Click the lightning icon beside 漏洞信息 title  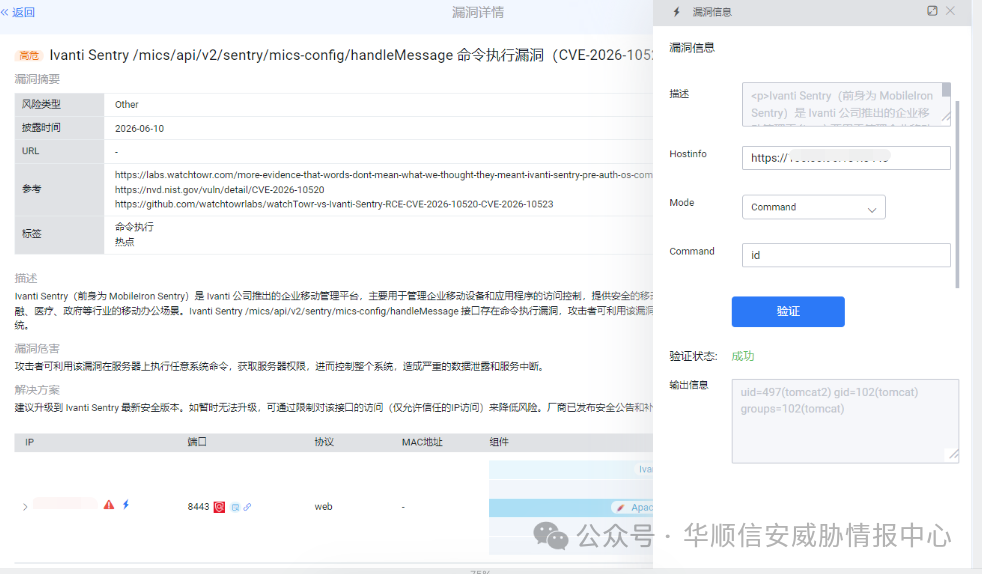676,12
